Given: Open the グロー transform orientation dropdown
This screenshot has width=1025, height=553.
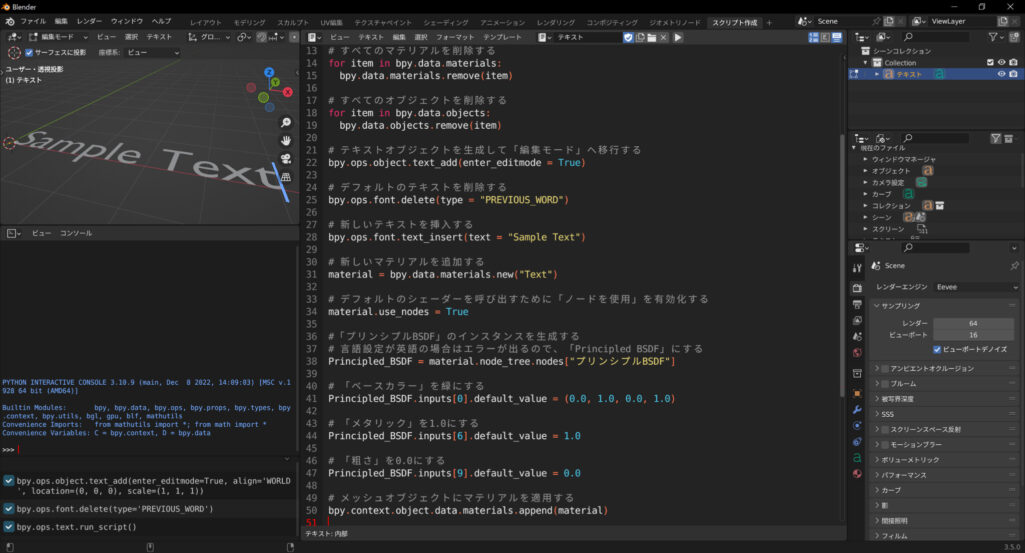Looking at the screenshot, I should coord(209,37).
